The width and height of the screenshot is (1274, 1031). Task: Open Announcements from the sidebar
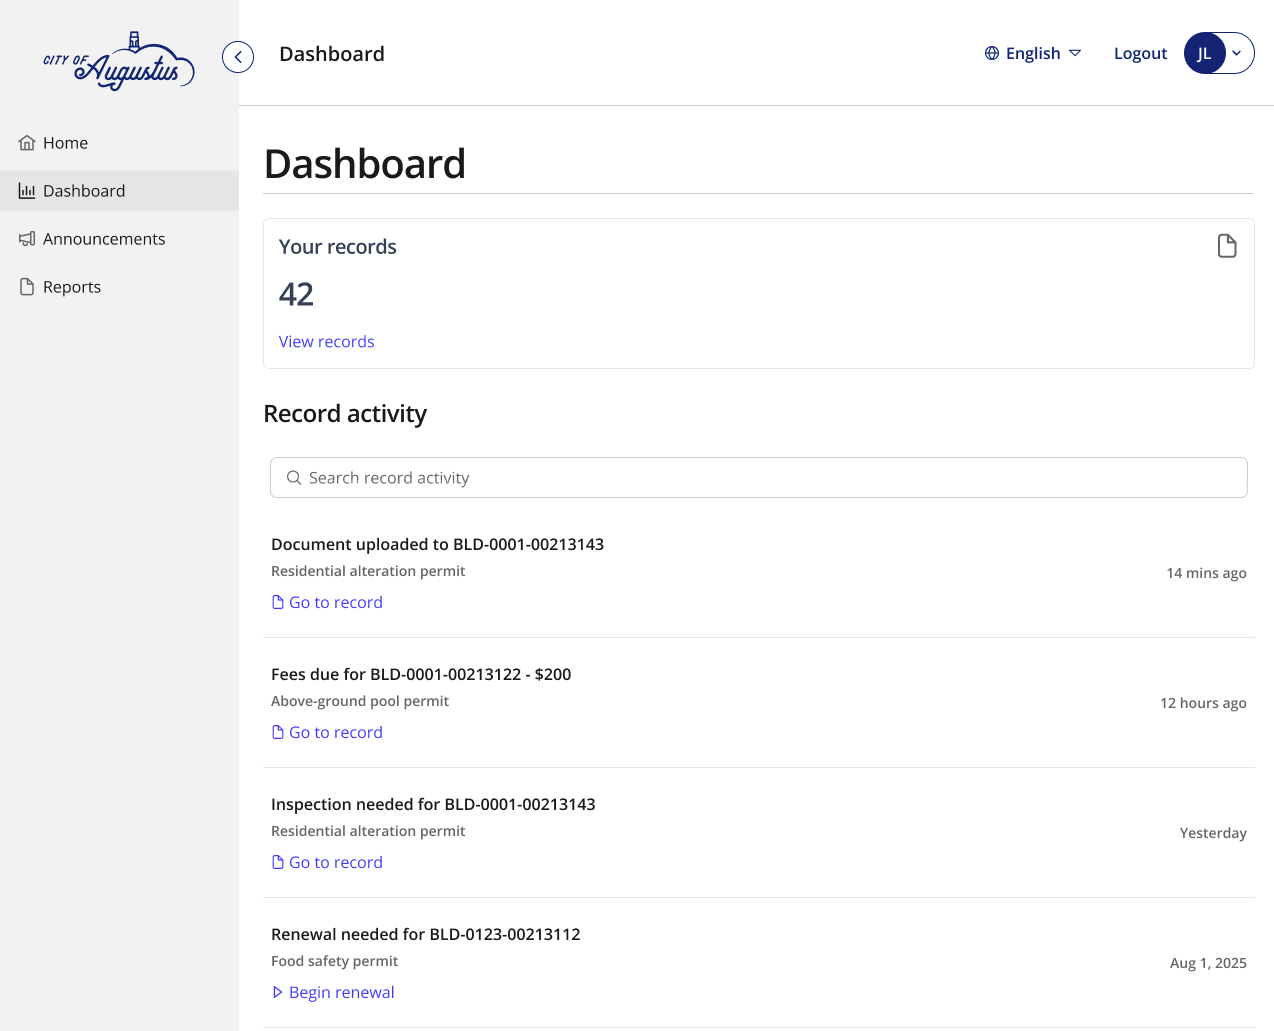(x=104, y=238)
